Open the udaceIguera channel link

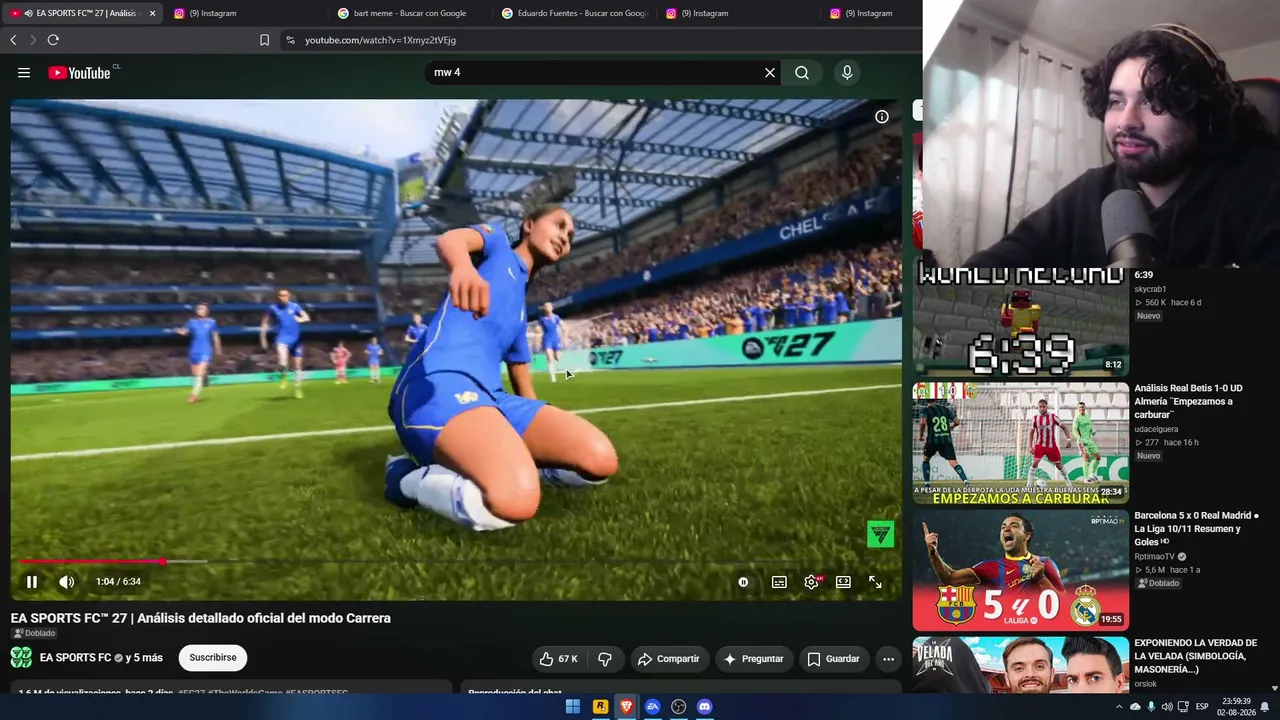pyautogui.click(x=1156, y=429)
